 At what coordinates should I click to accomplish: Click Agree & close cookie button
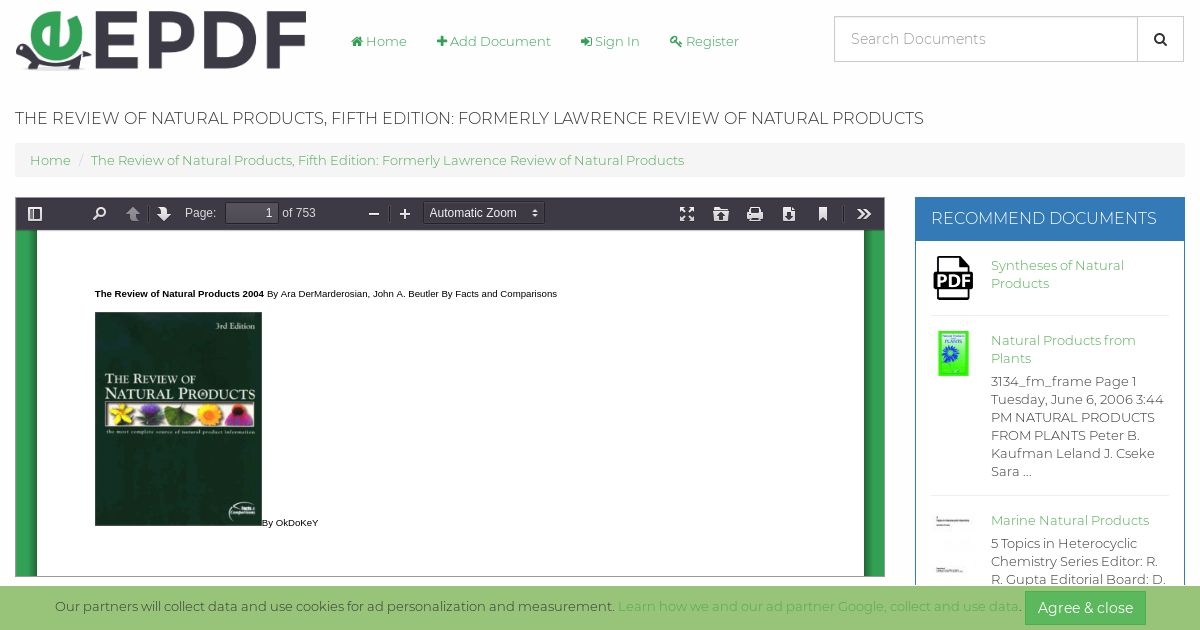click(1085, 608)
